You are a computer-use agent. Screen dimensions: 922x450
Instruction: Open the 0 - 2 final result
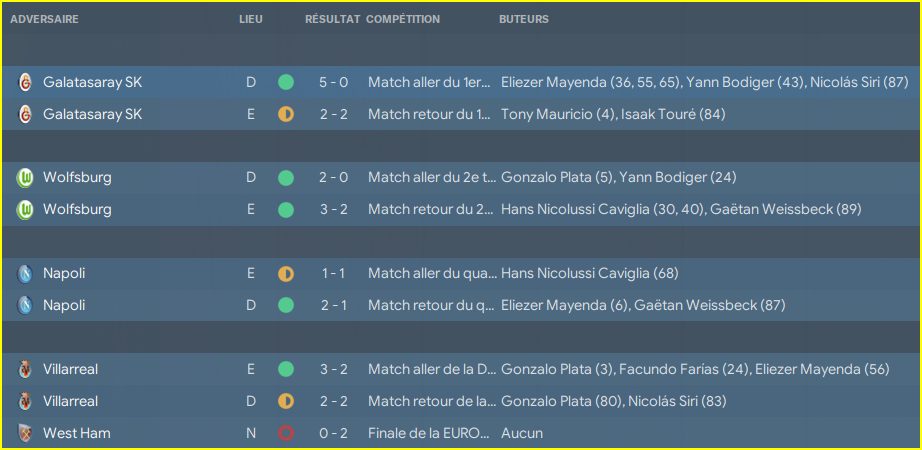coord(333,434)
